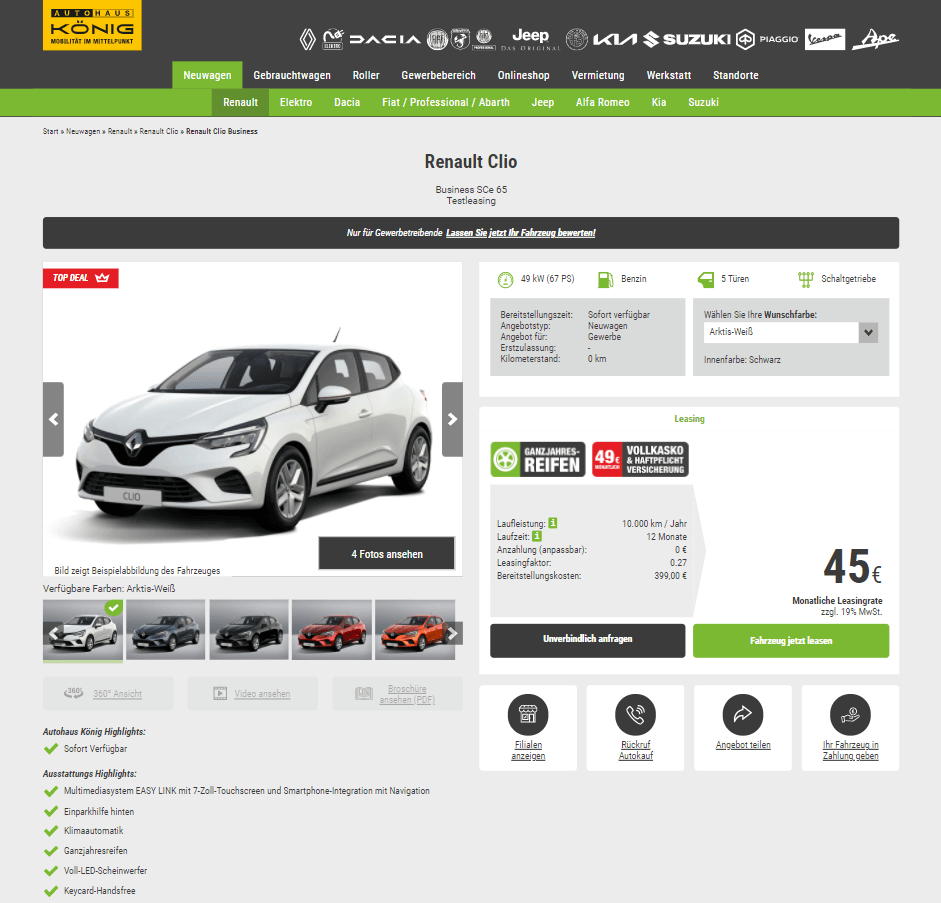Click 'Unverbindlich anfragen' button
Image resolution: width=941 pixels, height=903 pixels.
(x=588, y=640)
